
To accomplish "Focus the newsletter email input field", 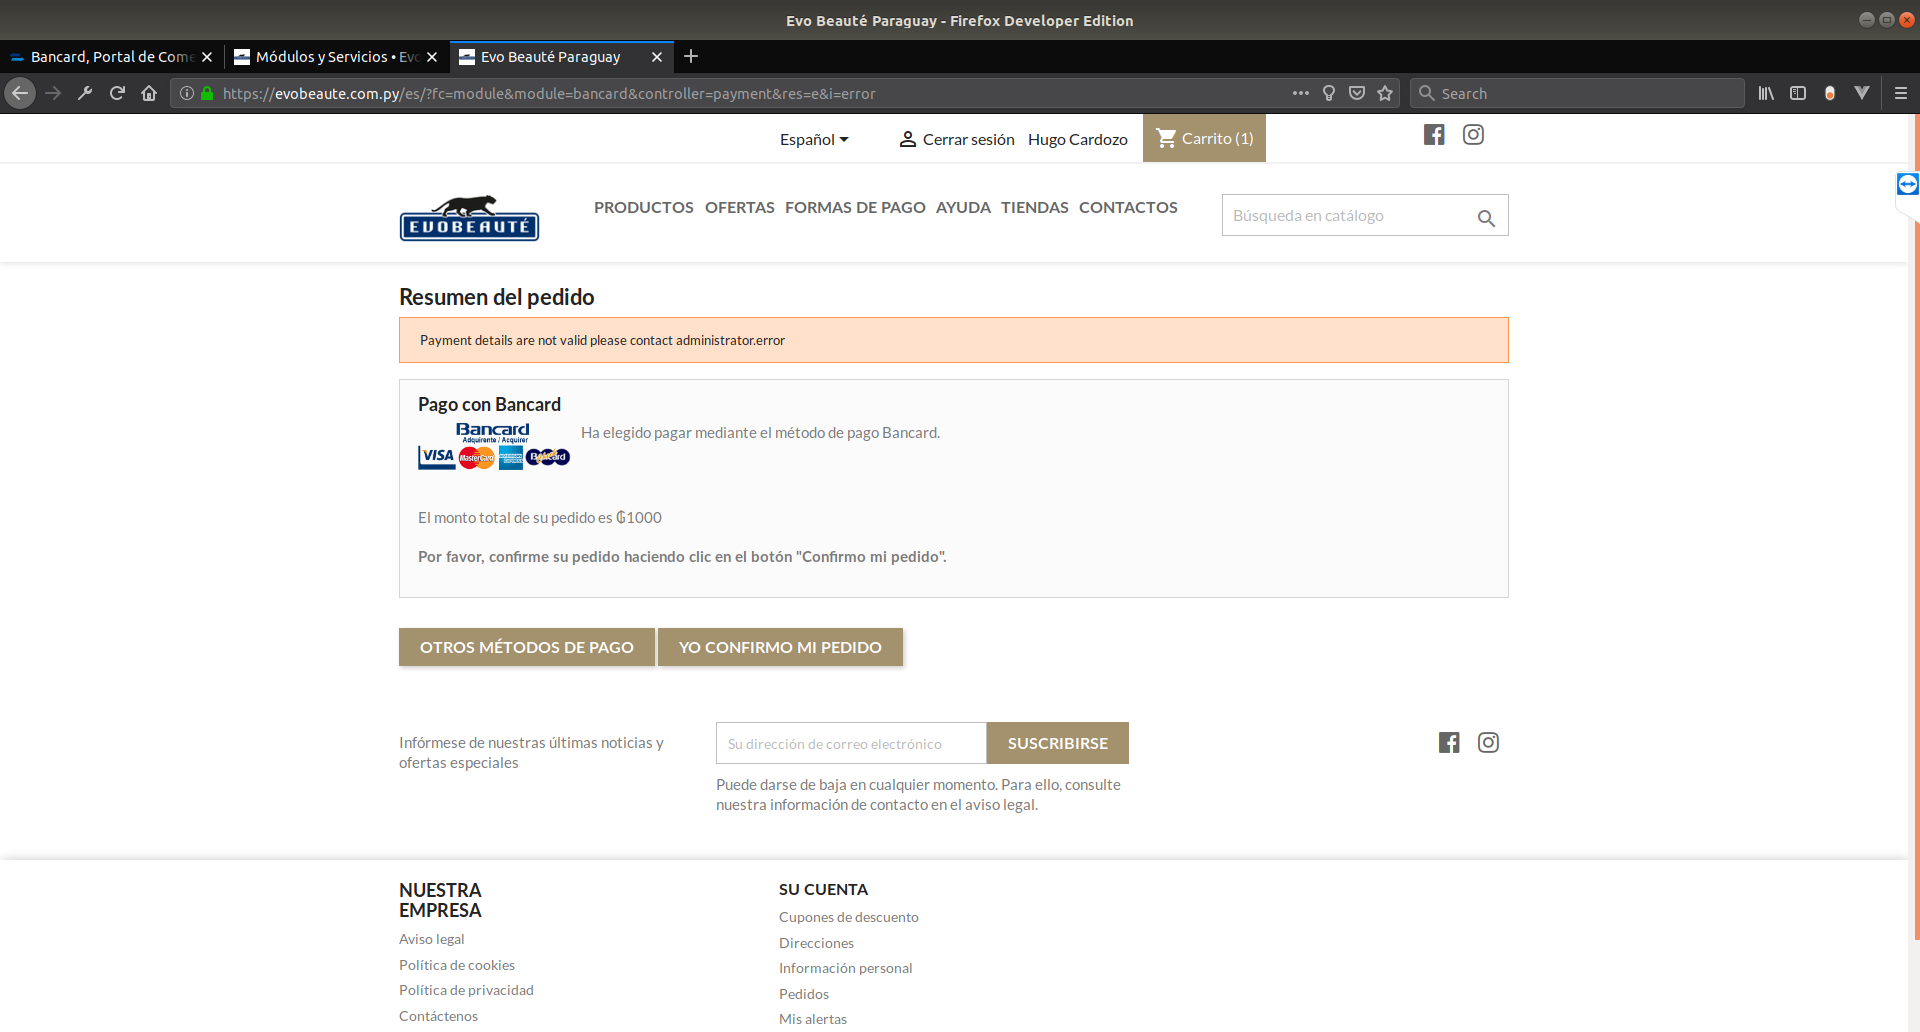I will 851,743.
